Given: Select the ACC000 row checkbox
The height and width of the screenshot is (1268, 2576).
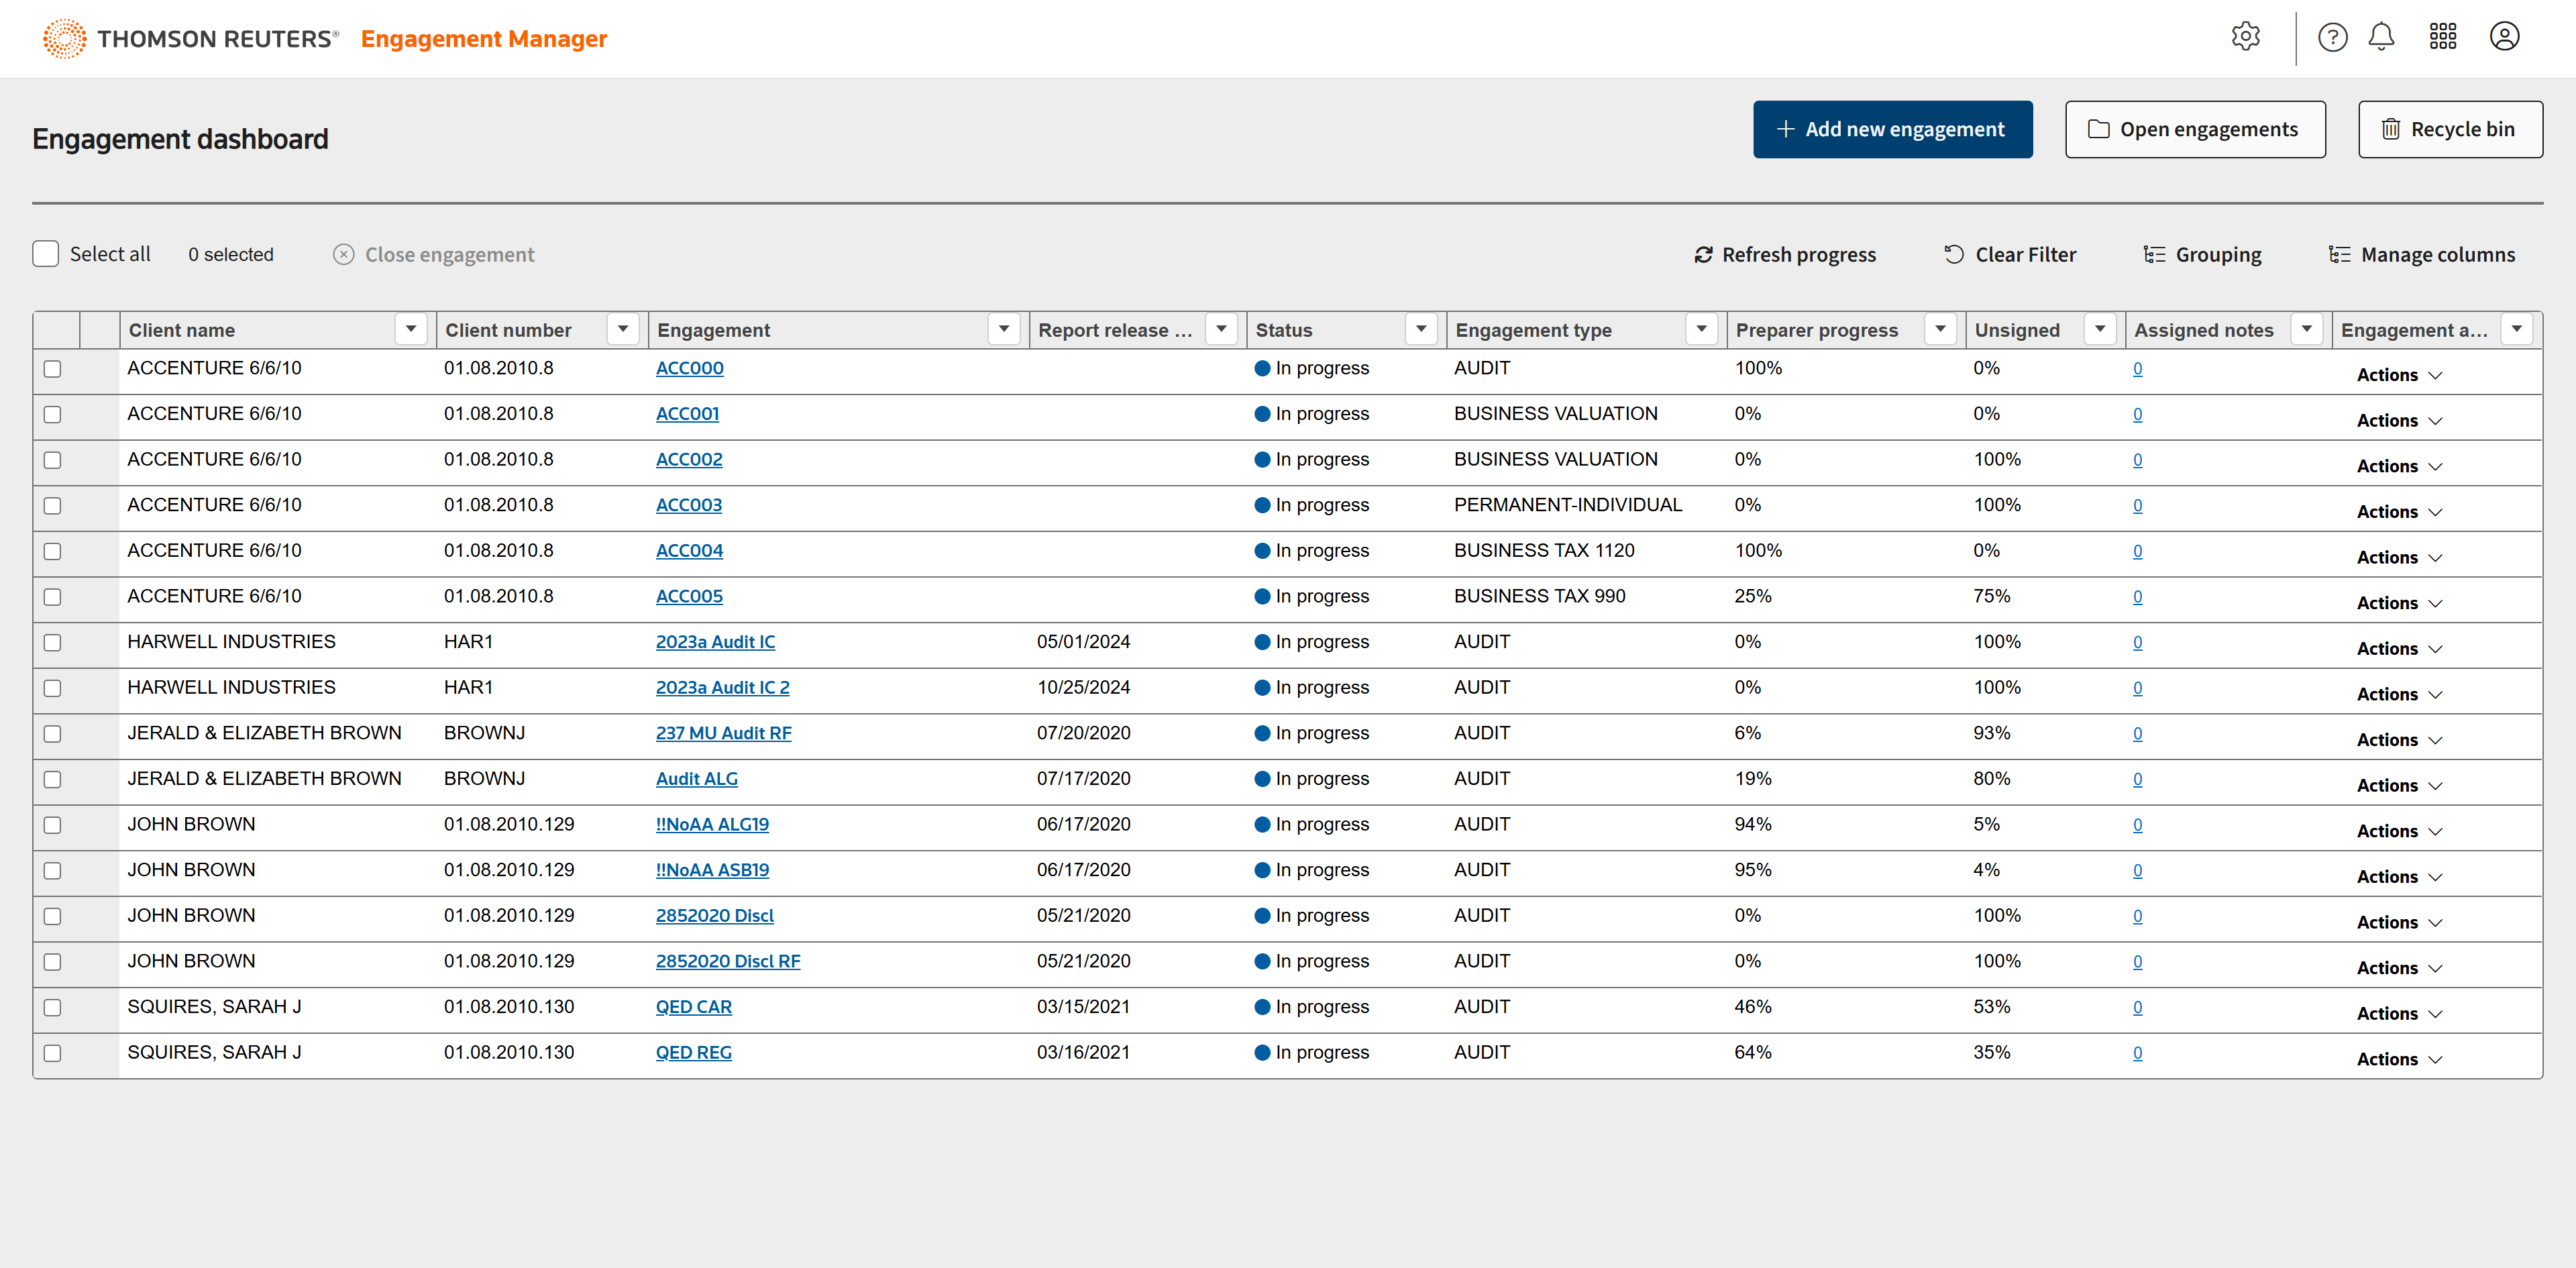Looking at the screenshot, I should (x=53, y=369).
